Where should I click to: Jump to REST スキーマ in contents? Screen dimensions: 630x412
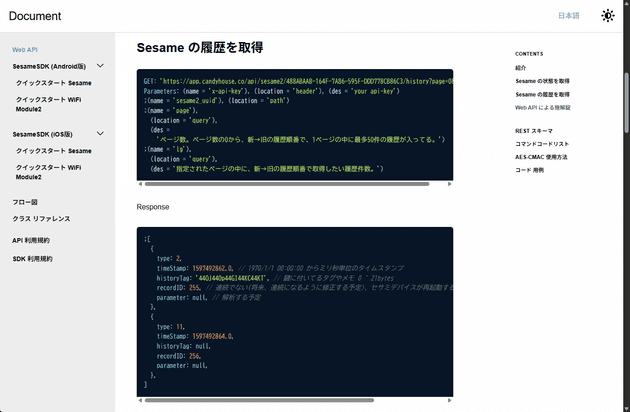click(x=534, y=131)
